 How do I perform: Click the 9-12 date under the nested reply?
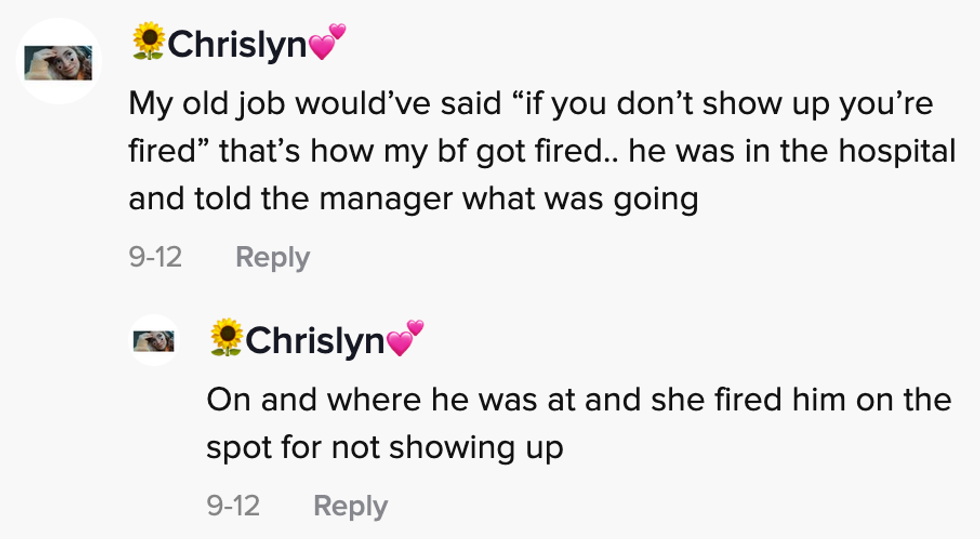click(x=233, y=506)
